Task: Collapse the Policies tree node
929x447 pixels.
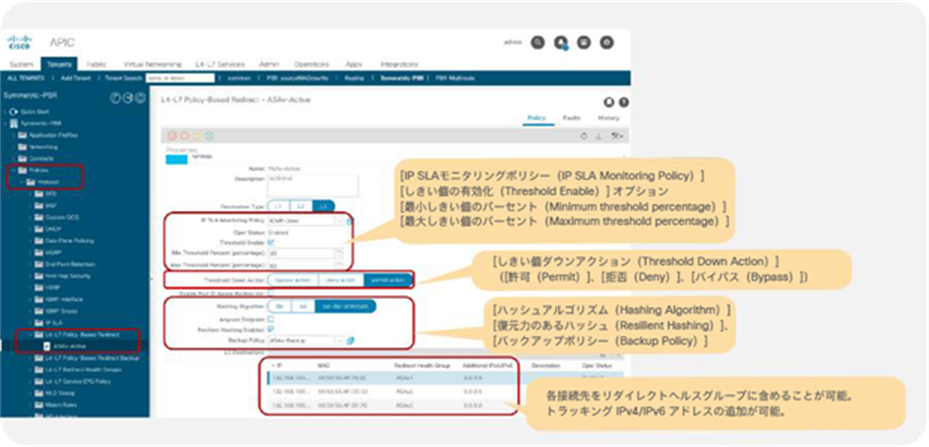Action: (14, 170)
